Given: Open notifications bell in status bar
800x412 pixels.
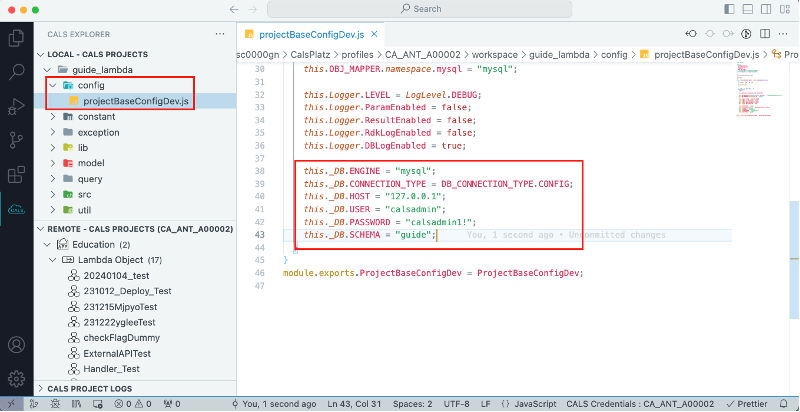Looking at the screenshot, I should pyautogui.click(x=784, y=404).
